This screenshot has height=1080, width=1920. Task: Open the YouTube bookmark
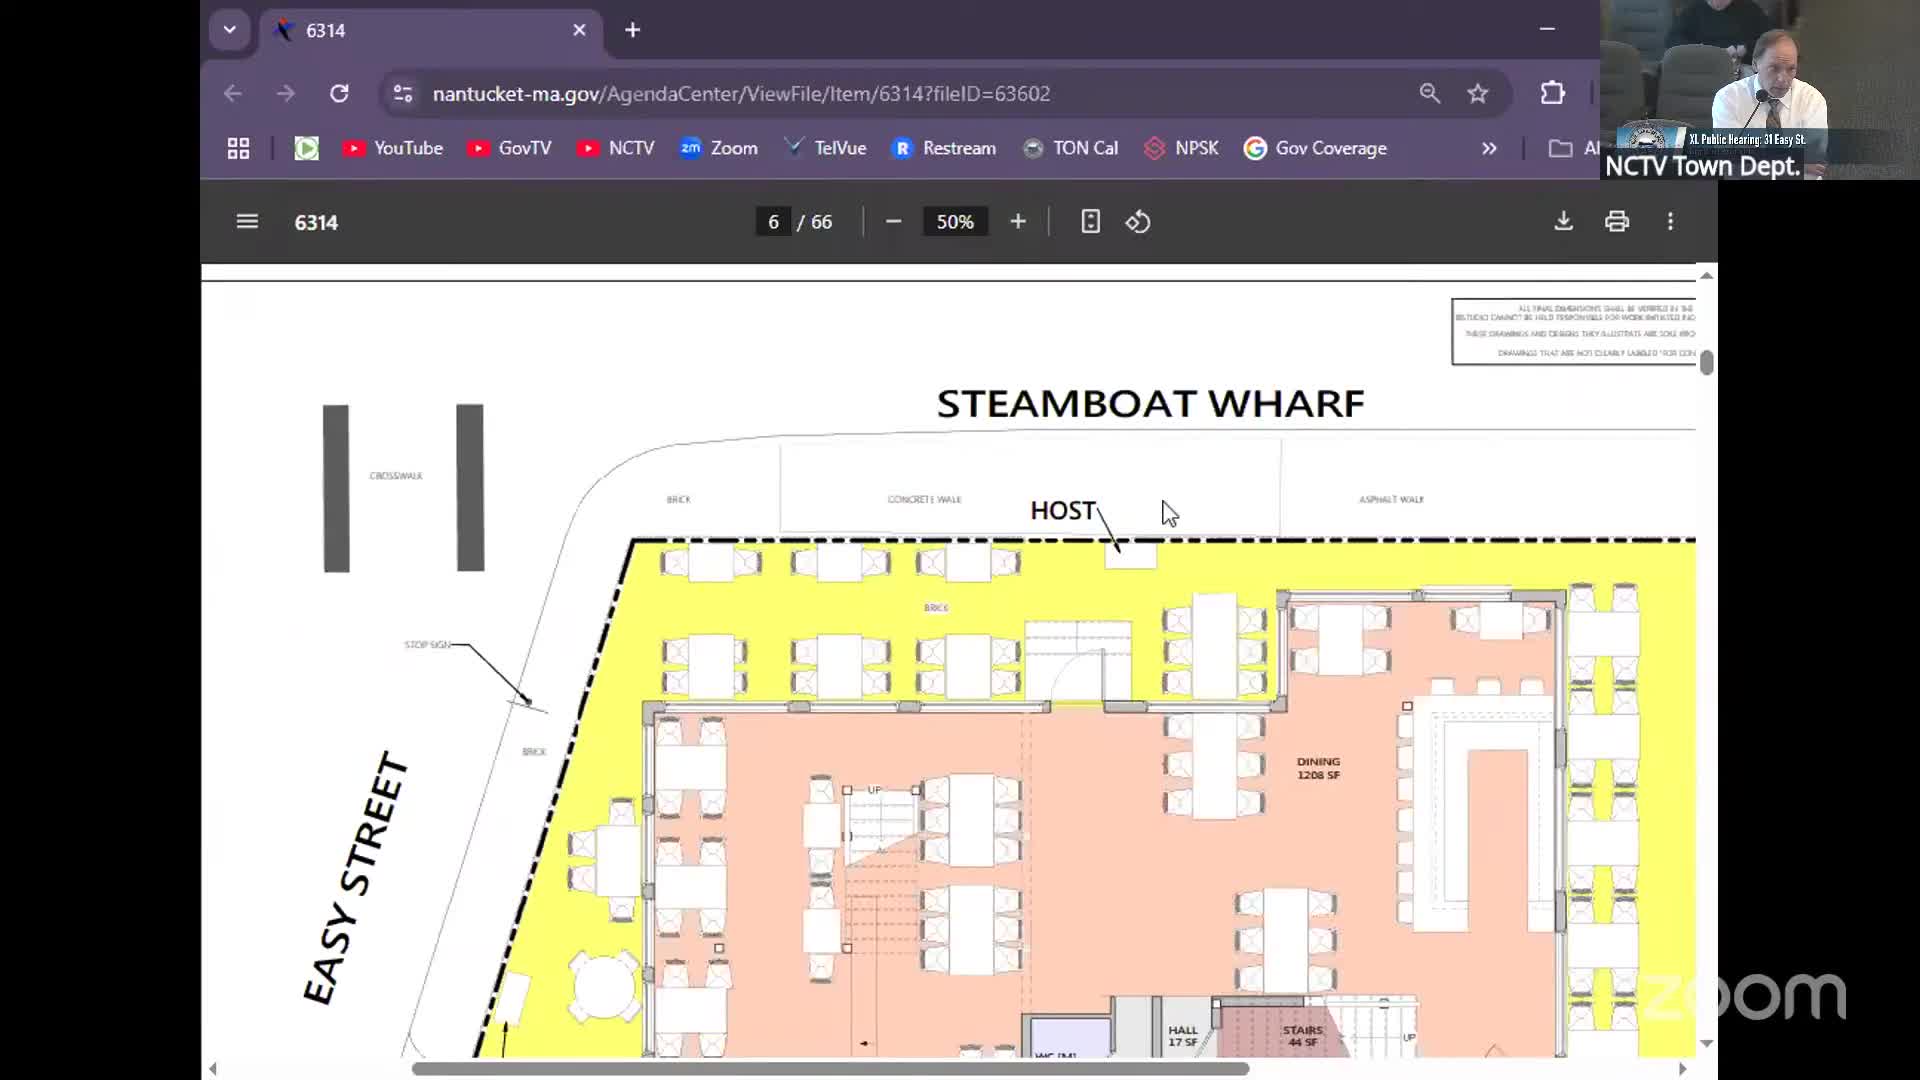393,149
